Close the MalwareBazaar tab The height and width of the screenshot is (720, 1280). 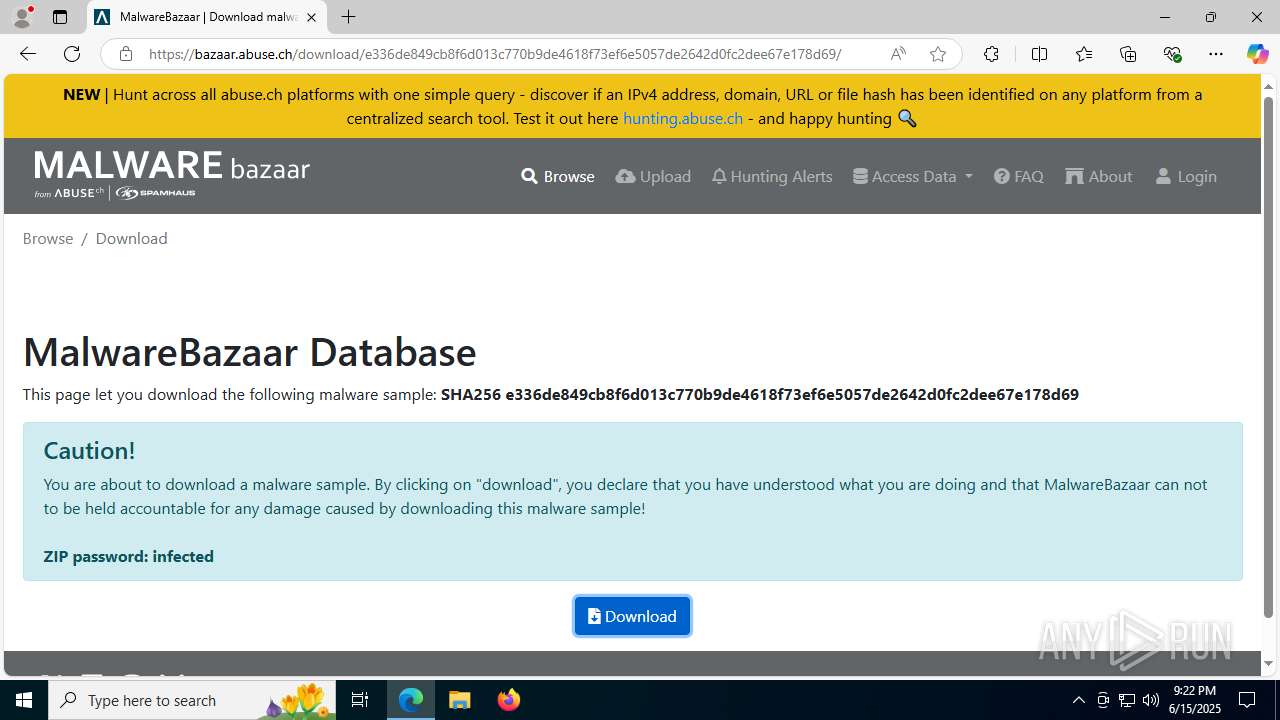click(x=311, y=17)
